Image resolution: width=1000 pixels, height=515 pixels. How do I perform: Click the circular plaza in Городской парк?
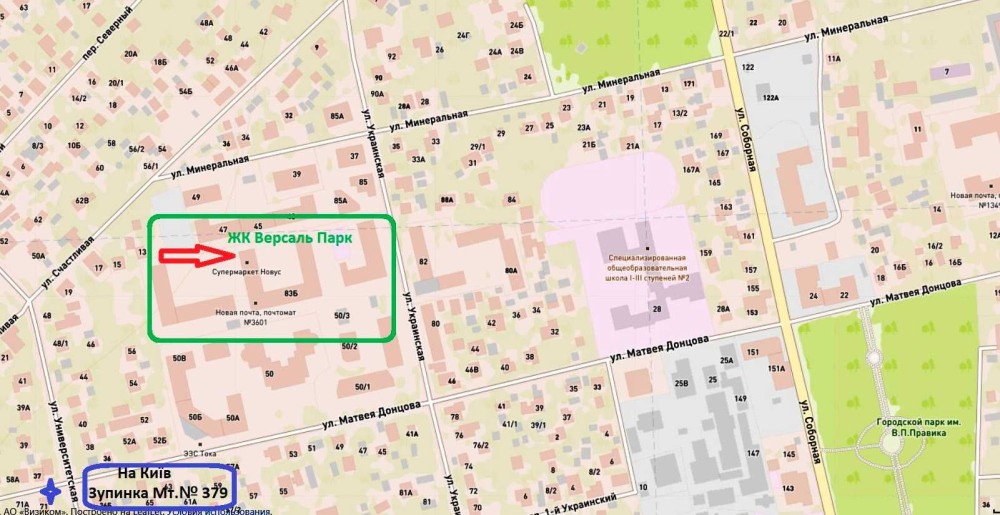point(890,442)
